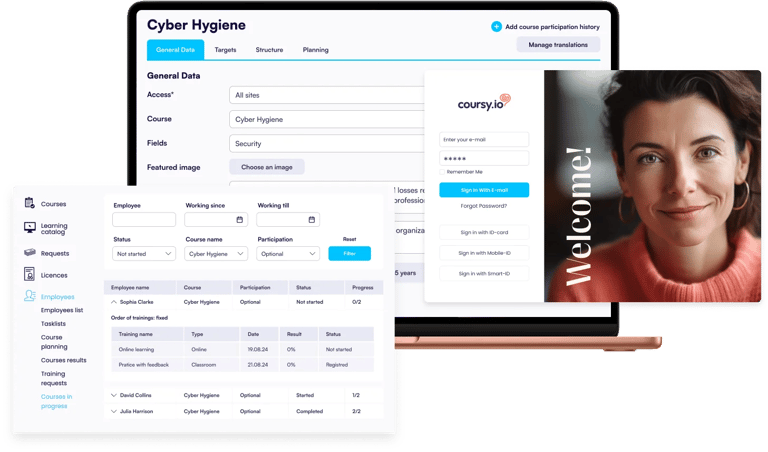Image resolution: width=768 pixels, height=452 pixels.
Task: Click the Forgot Password? link
Action: coord(483,206)
